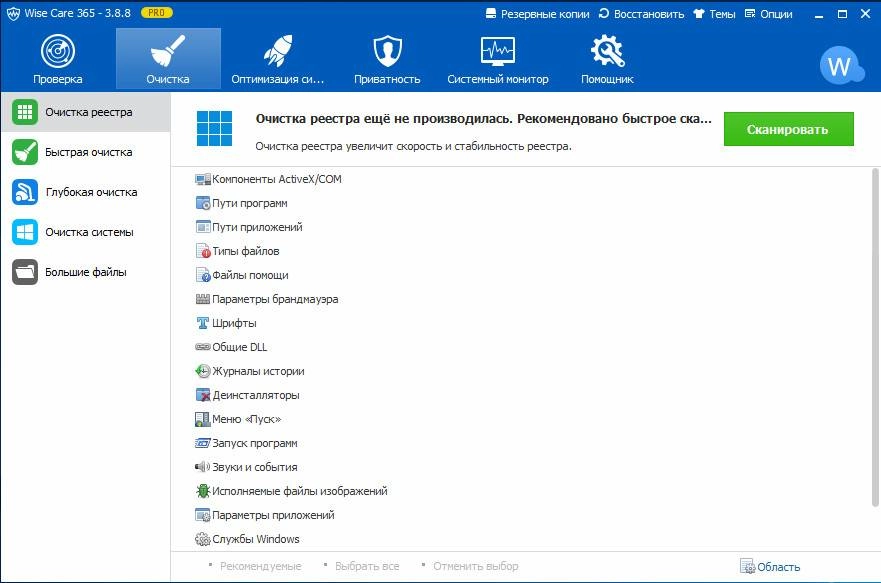Click the Большие файлы folder icon

point(25,272)
